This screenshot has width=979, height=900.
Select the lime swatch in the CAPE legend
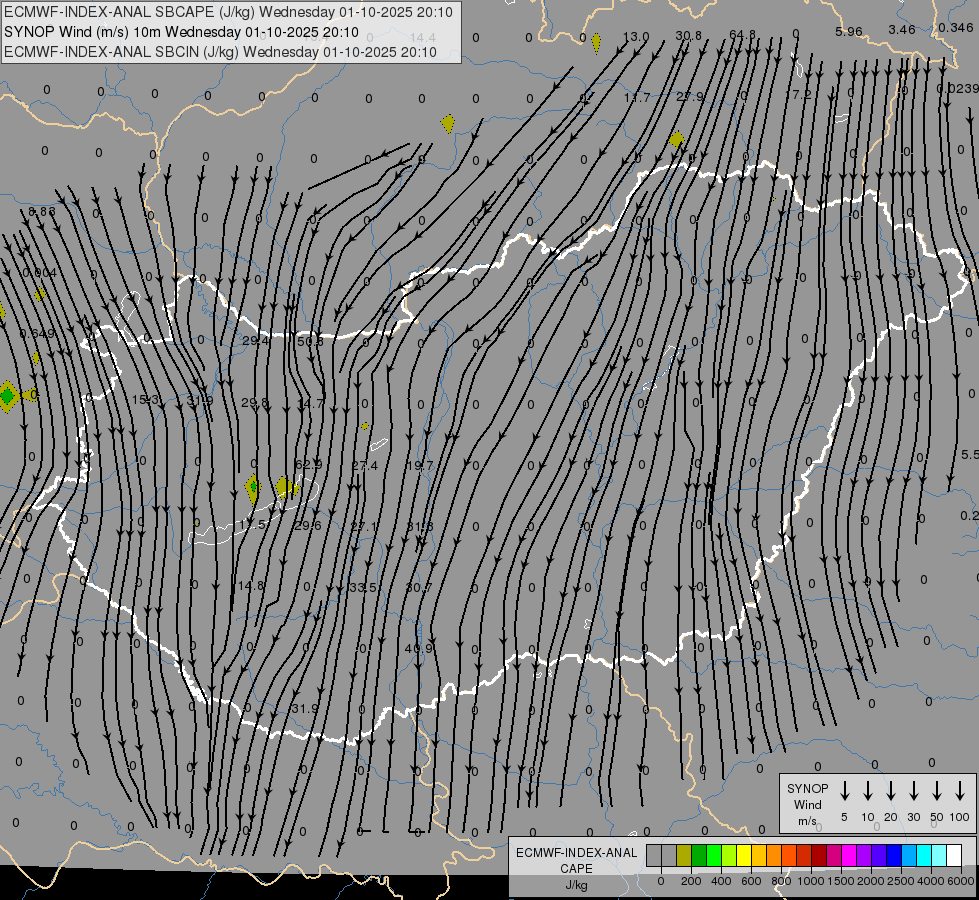(729, 855)
